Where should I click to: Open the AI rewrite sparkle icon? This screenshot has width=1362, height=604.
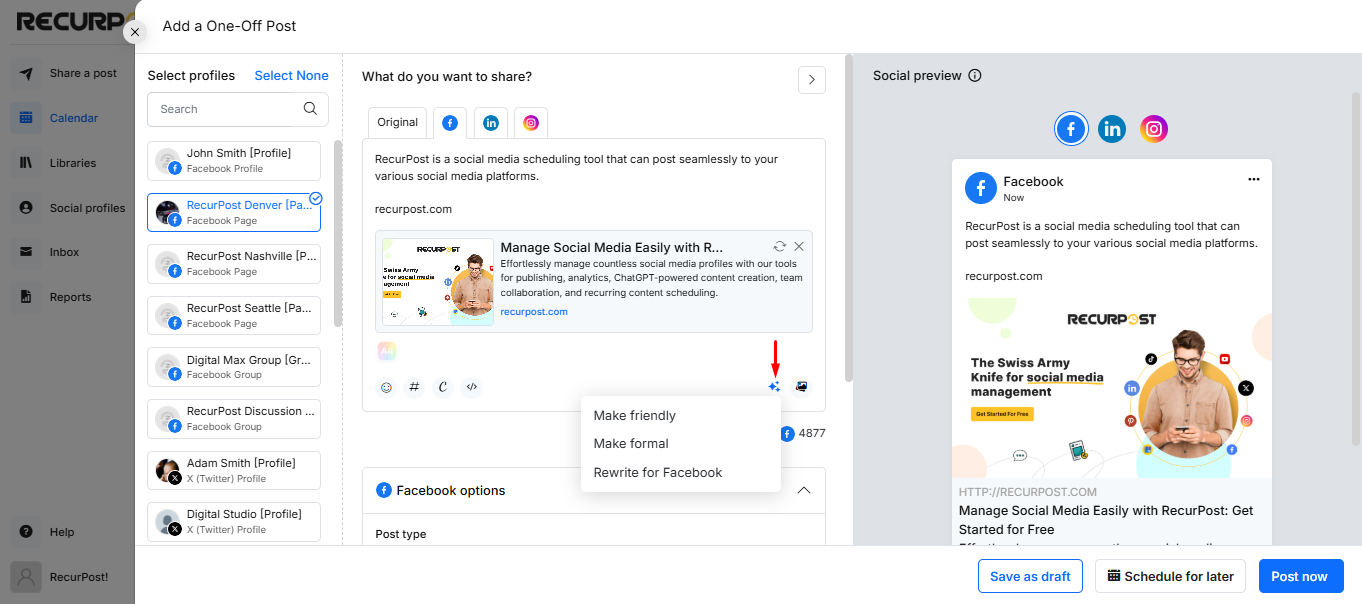tap(774, 387)
